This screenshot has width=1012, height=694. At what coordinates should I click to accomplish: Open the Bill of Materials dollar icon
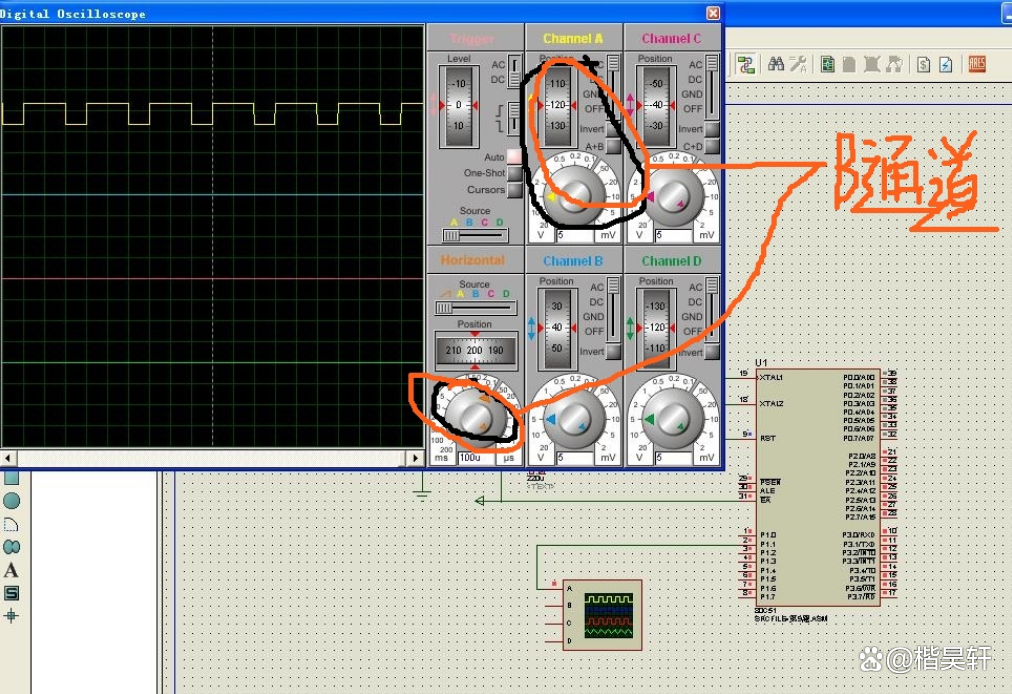pos(924,64)
